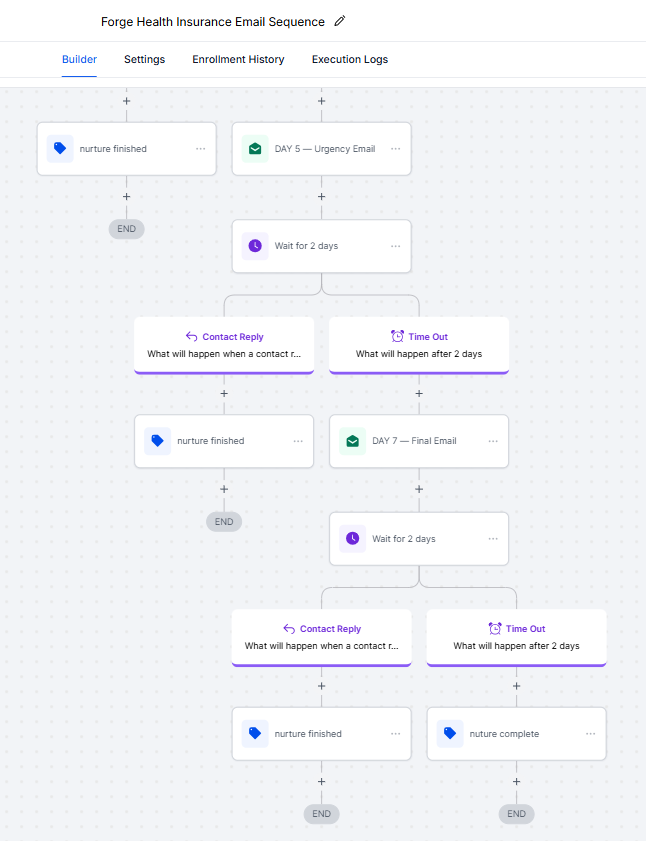Select the first Contact Reply branch
Viewport: 646px width, 841px height.
pyautogui.click(x=224, y=345)
